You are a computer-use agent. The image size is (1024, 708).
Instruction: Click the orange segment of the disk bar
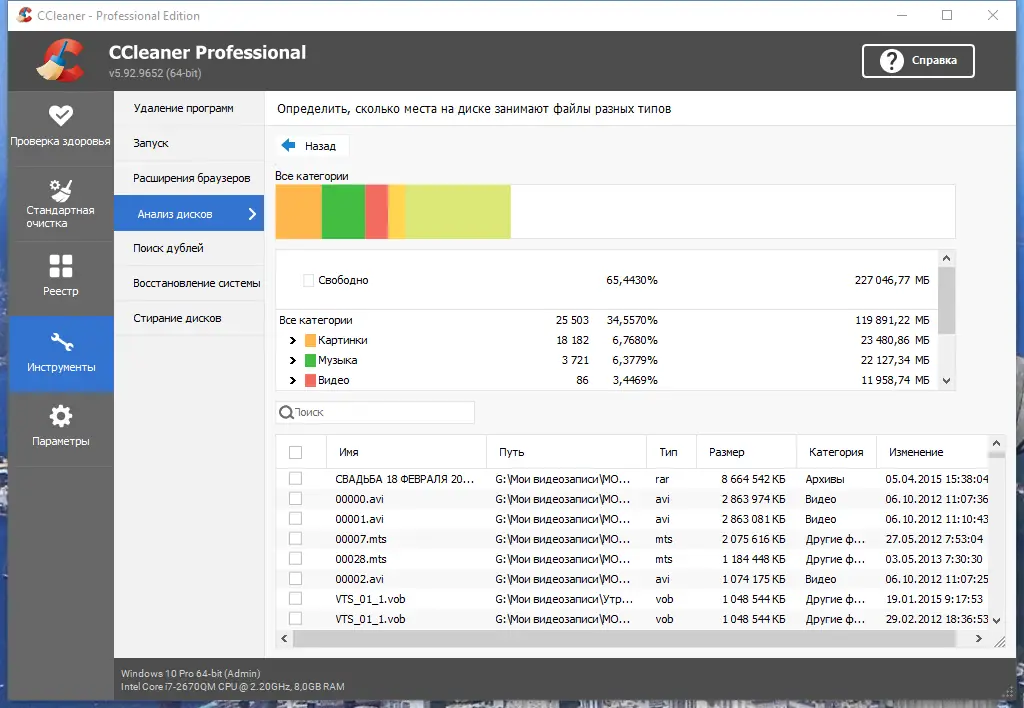coord(298,212)
